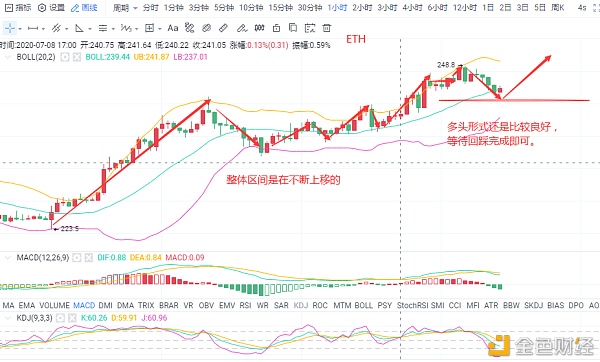The height and width of the screenshot is (362, 600).
Task: Expand the parallel channel tool options arrow
Action: tap(67, 29)
